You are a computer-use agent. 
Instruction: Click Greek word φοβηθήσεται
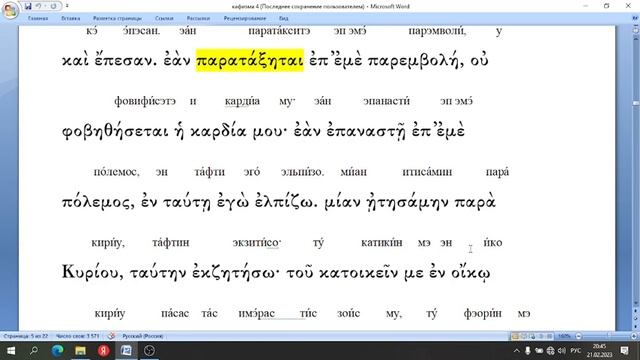click(x=115, y=131)
